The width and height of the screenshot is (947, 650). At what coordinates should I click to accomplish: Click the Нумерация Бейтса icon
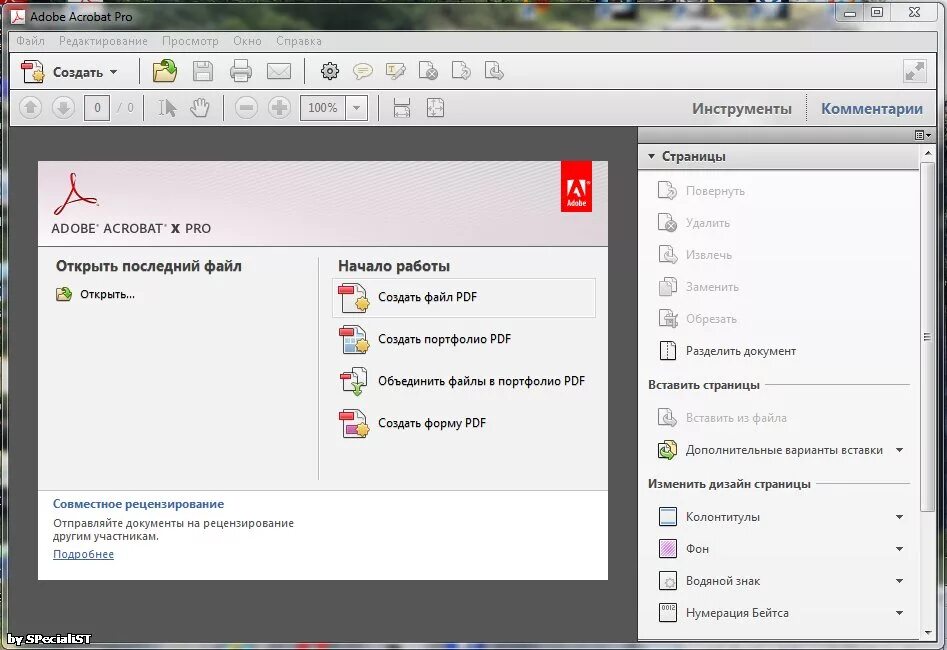(x=667, y=613)
